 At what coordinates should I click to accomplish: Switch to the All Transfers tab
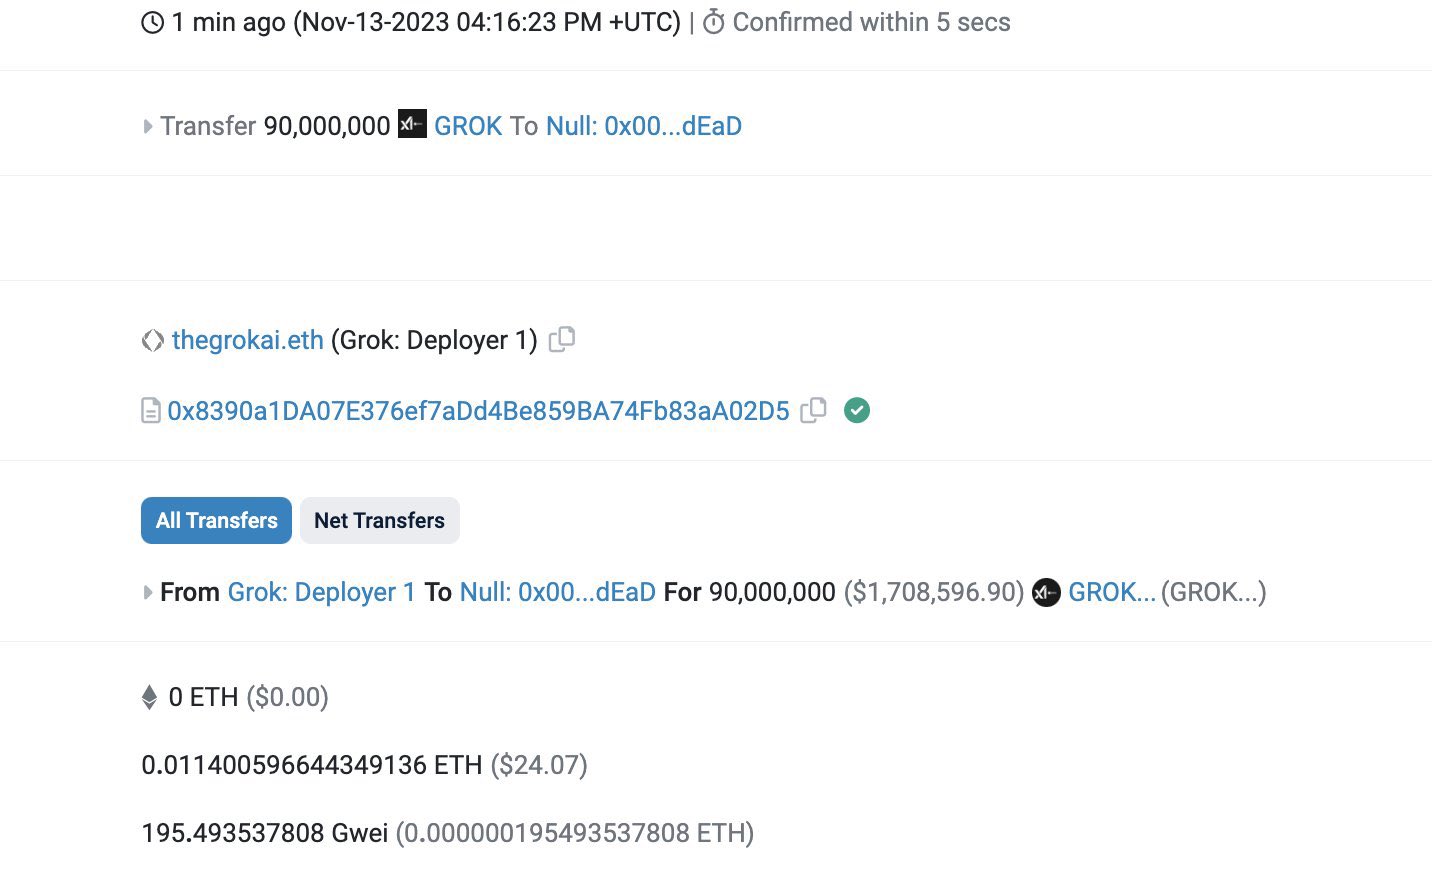pos(216,520)
